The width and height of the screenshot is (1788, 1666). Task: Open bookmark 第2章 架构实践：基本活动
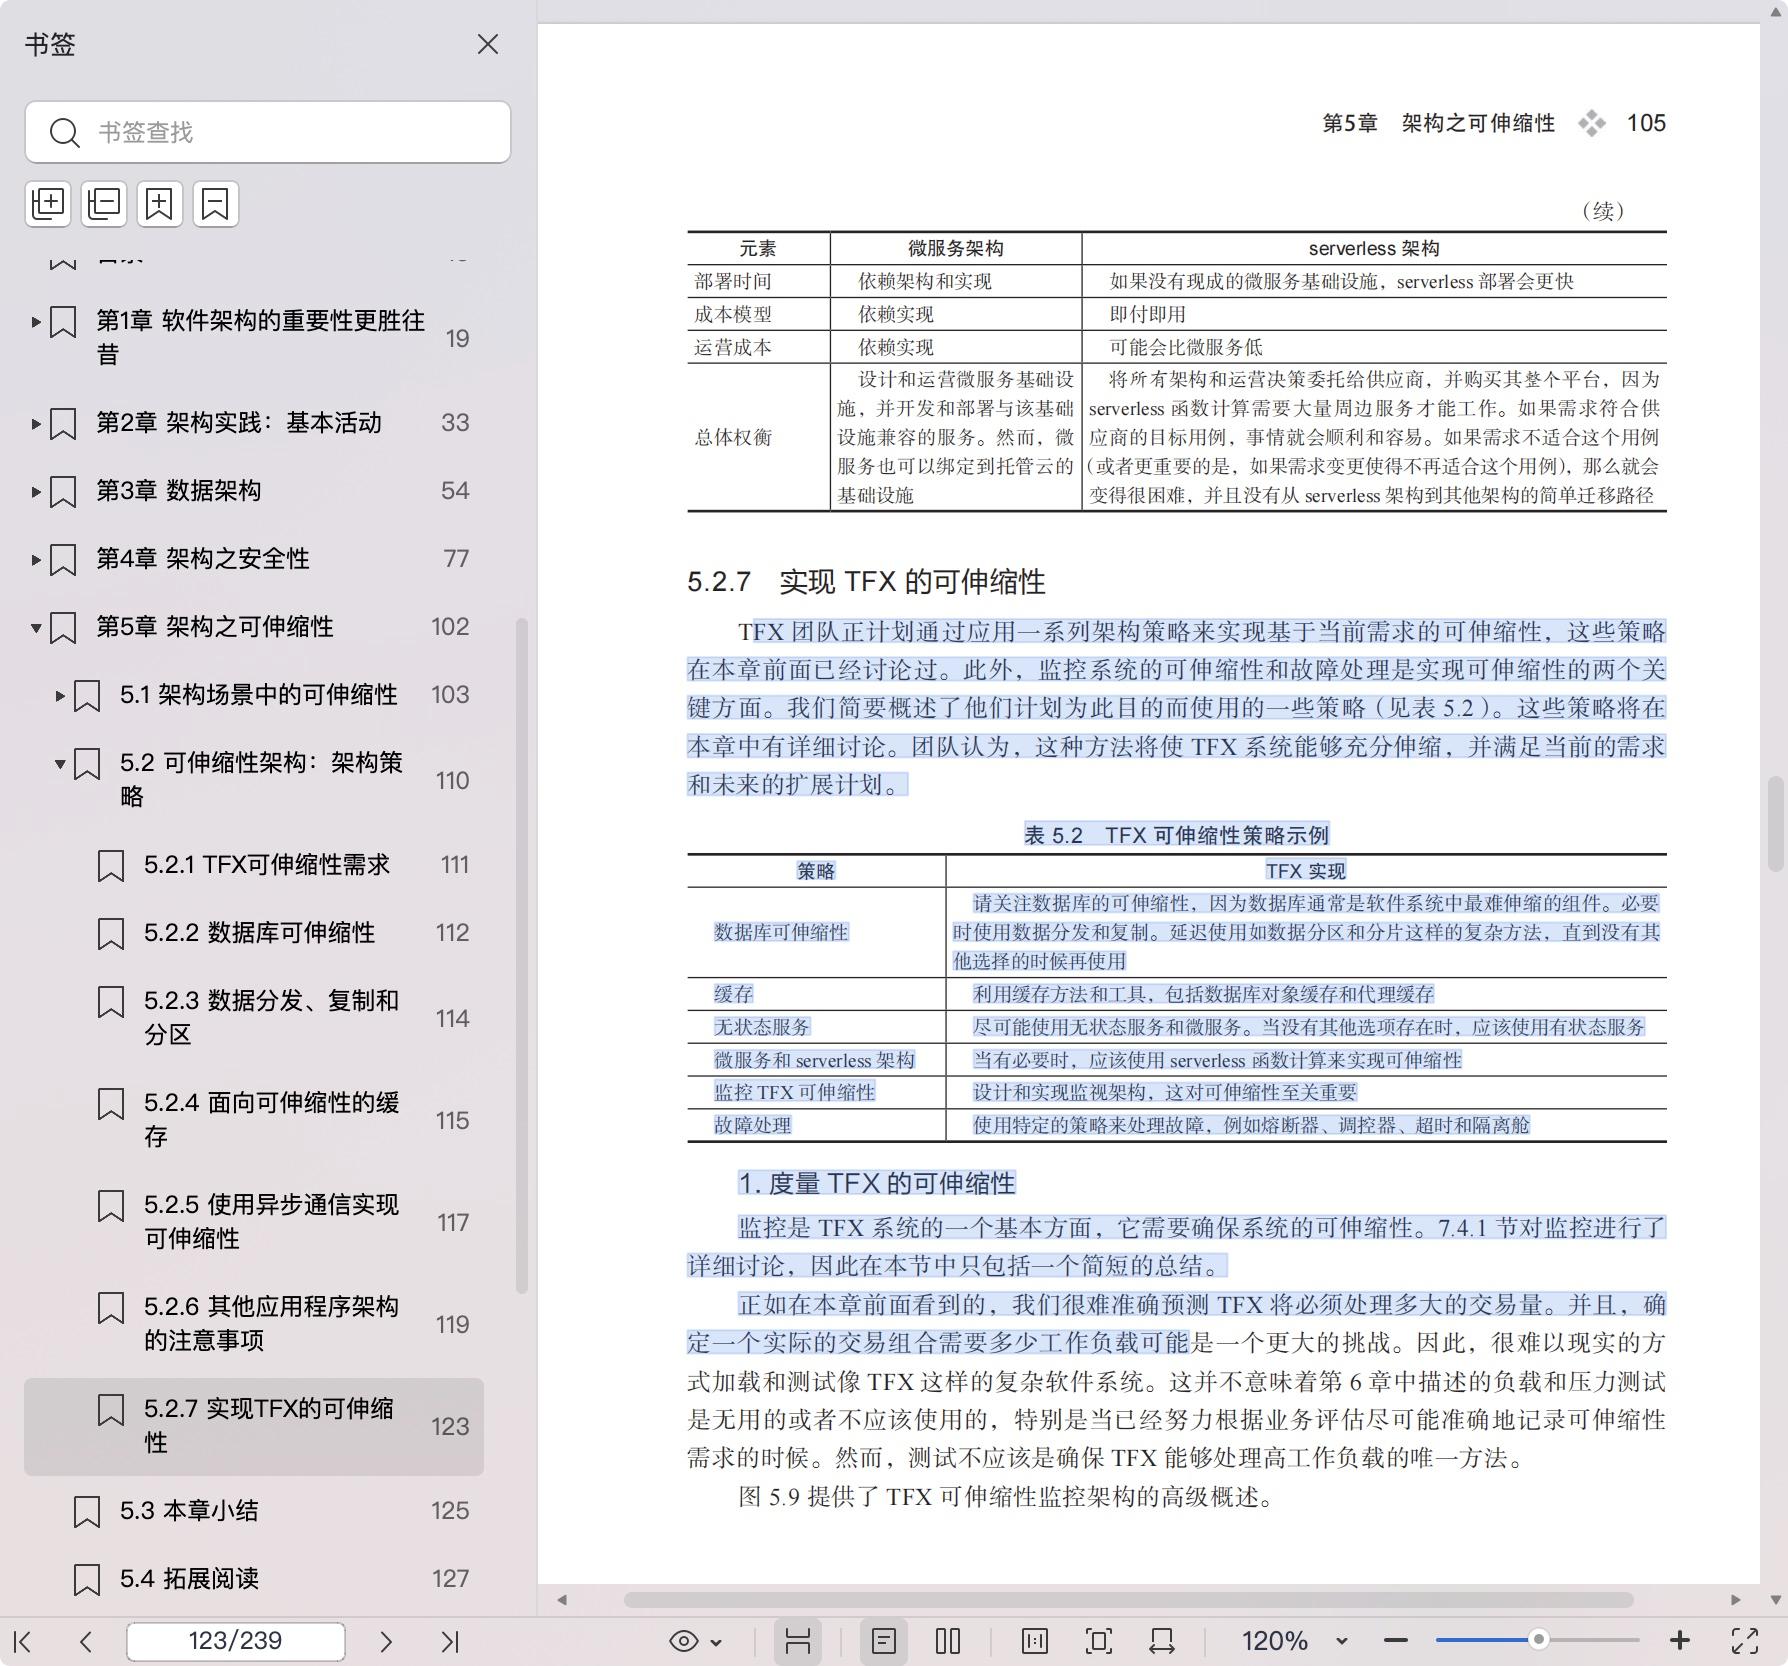[239, 423]
